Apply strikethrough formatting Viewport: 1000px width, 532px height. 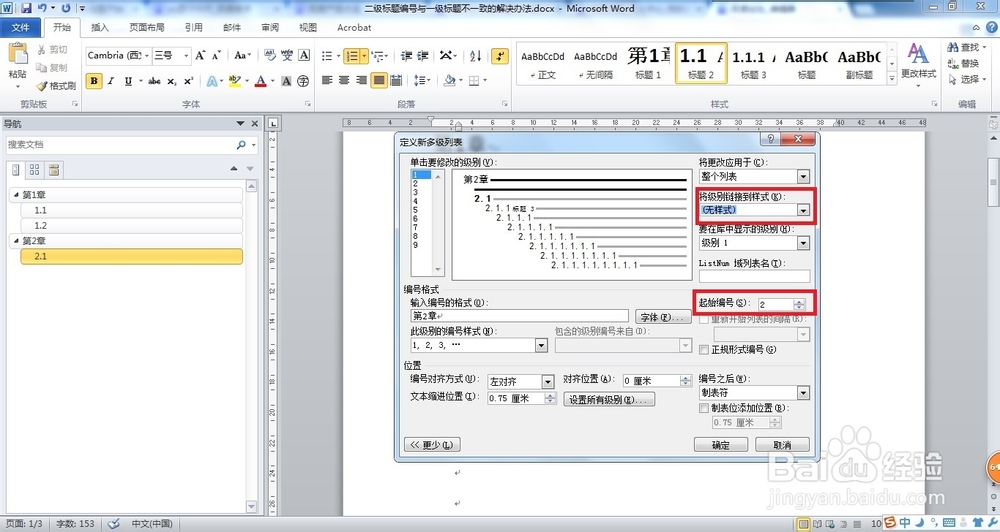click(x=154, y=81)
